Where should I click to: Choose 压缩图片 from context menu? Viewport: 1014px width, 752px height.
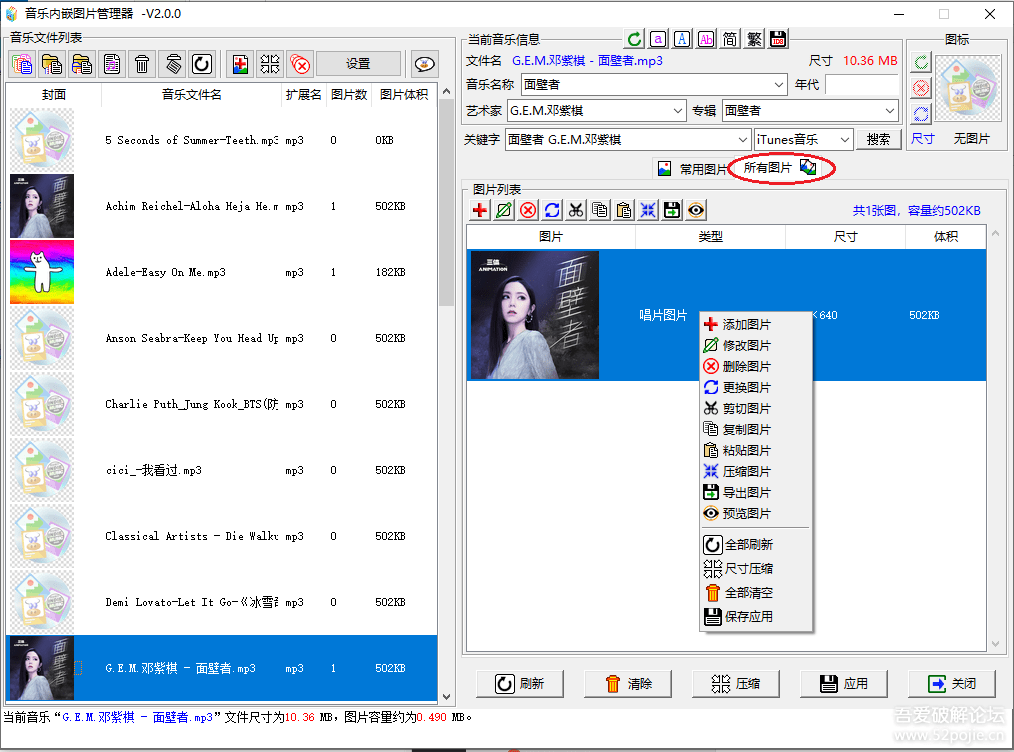click(x=755, y=471)
